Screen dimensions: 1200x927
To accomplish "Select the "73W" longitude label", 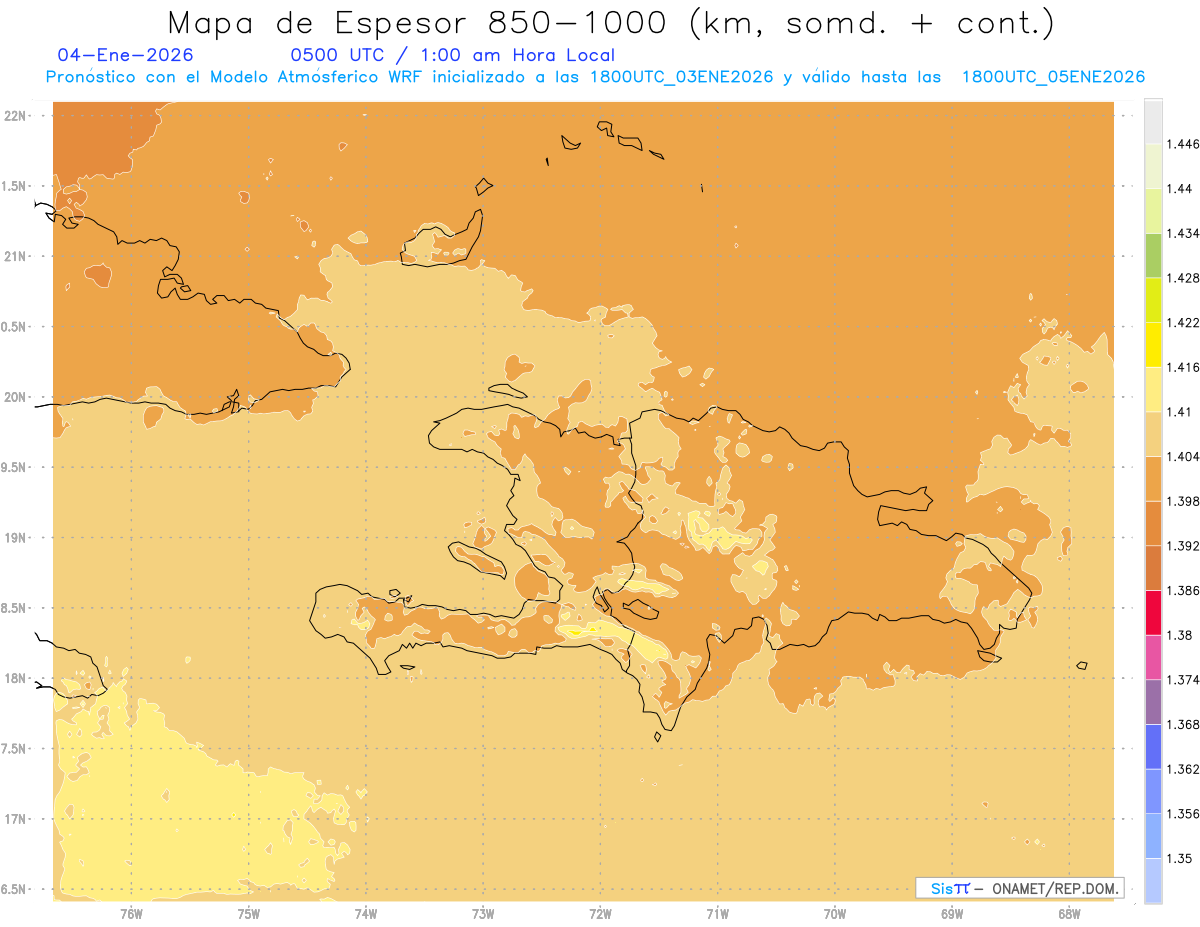I will [483, 914].
